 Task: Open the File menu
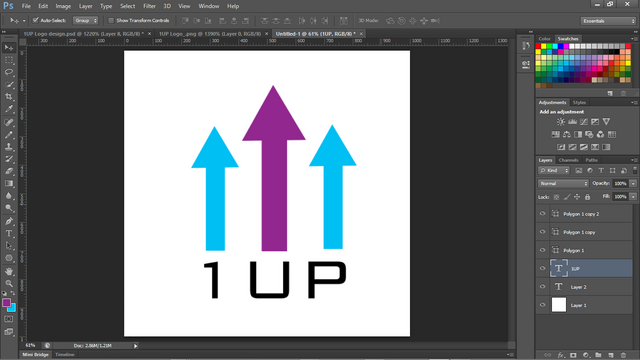point(26,6)
